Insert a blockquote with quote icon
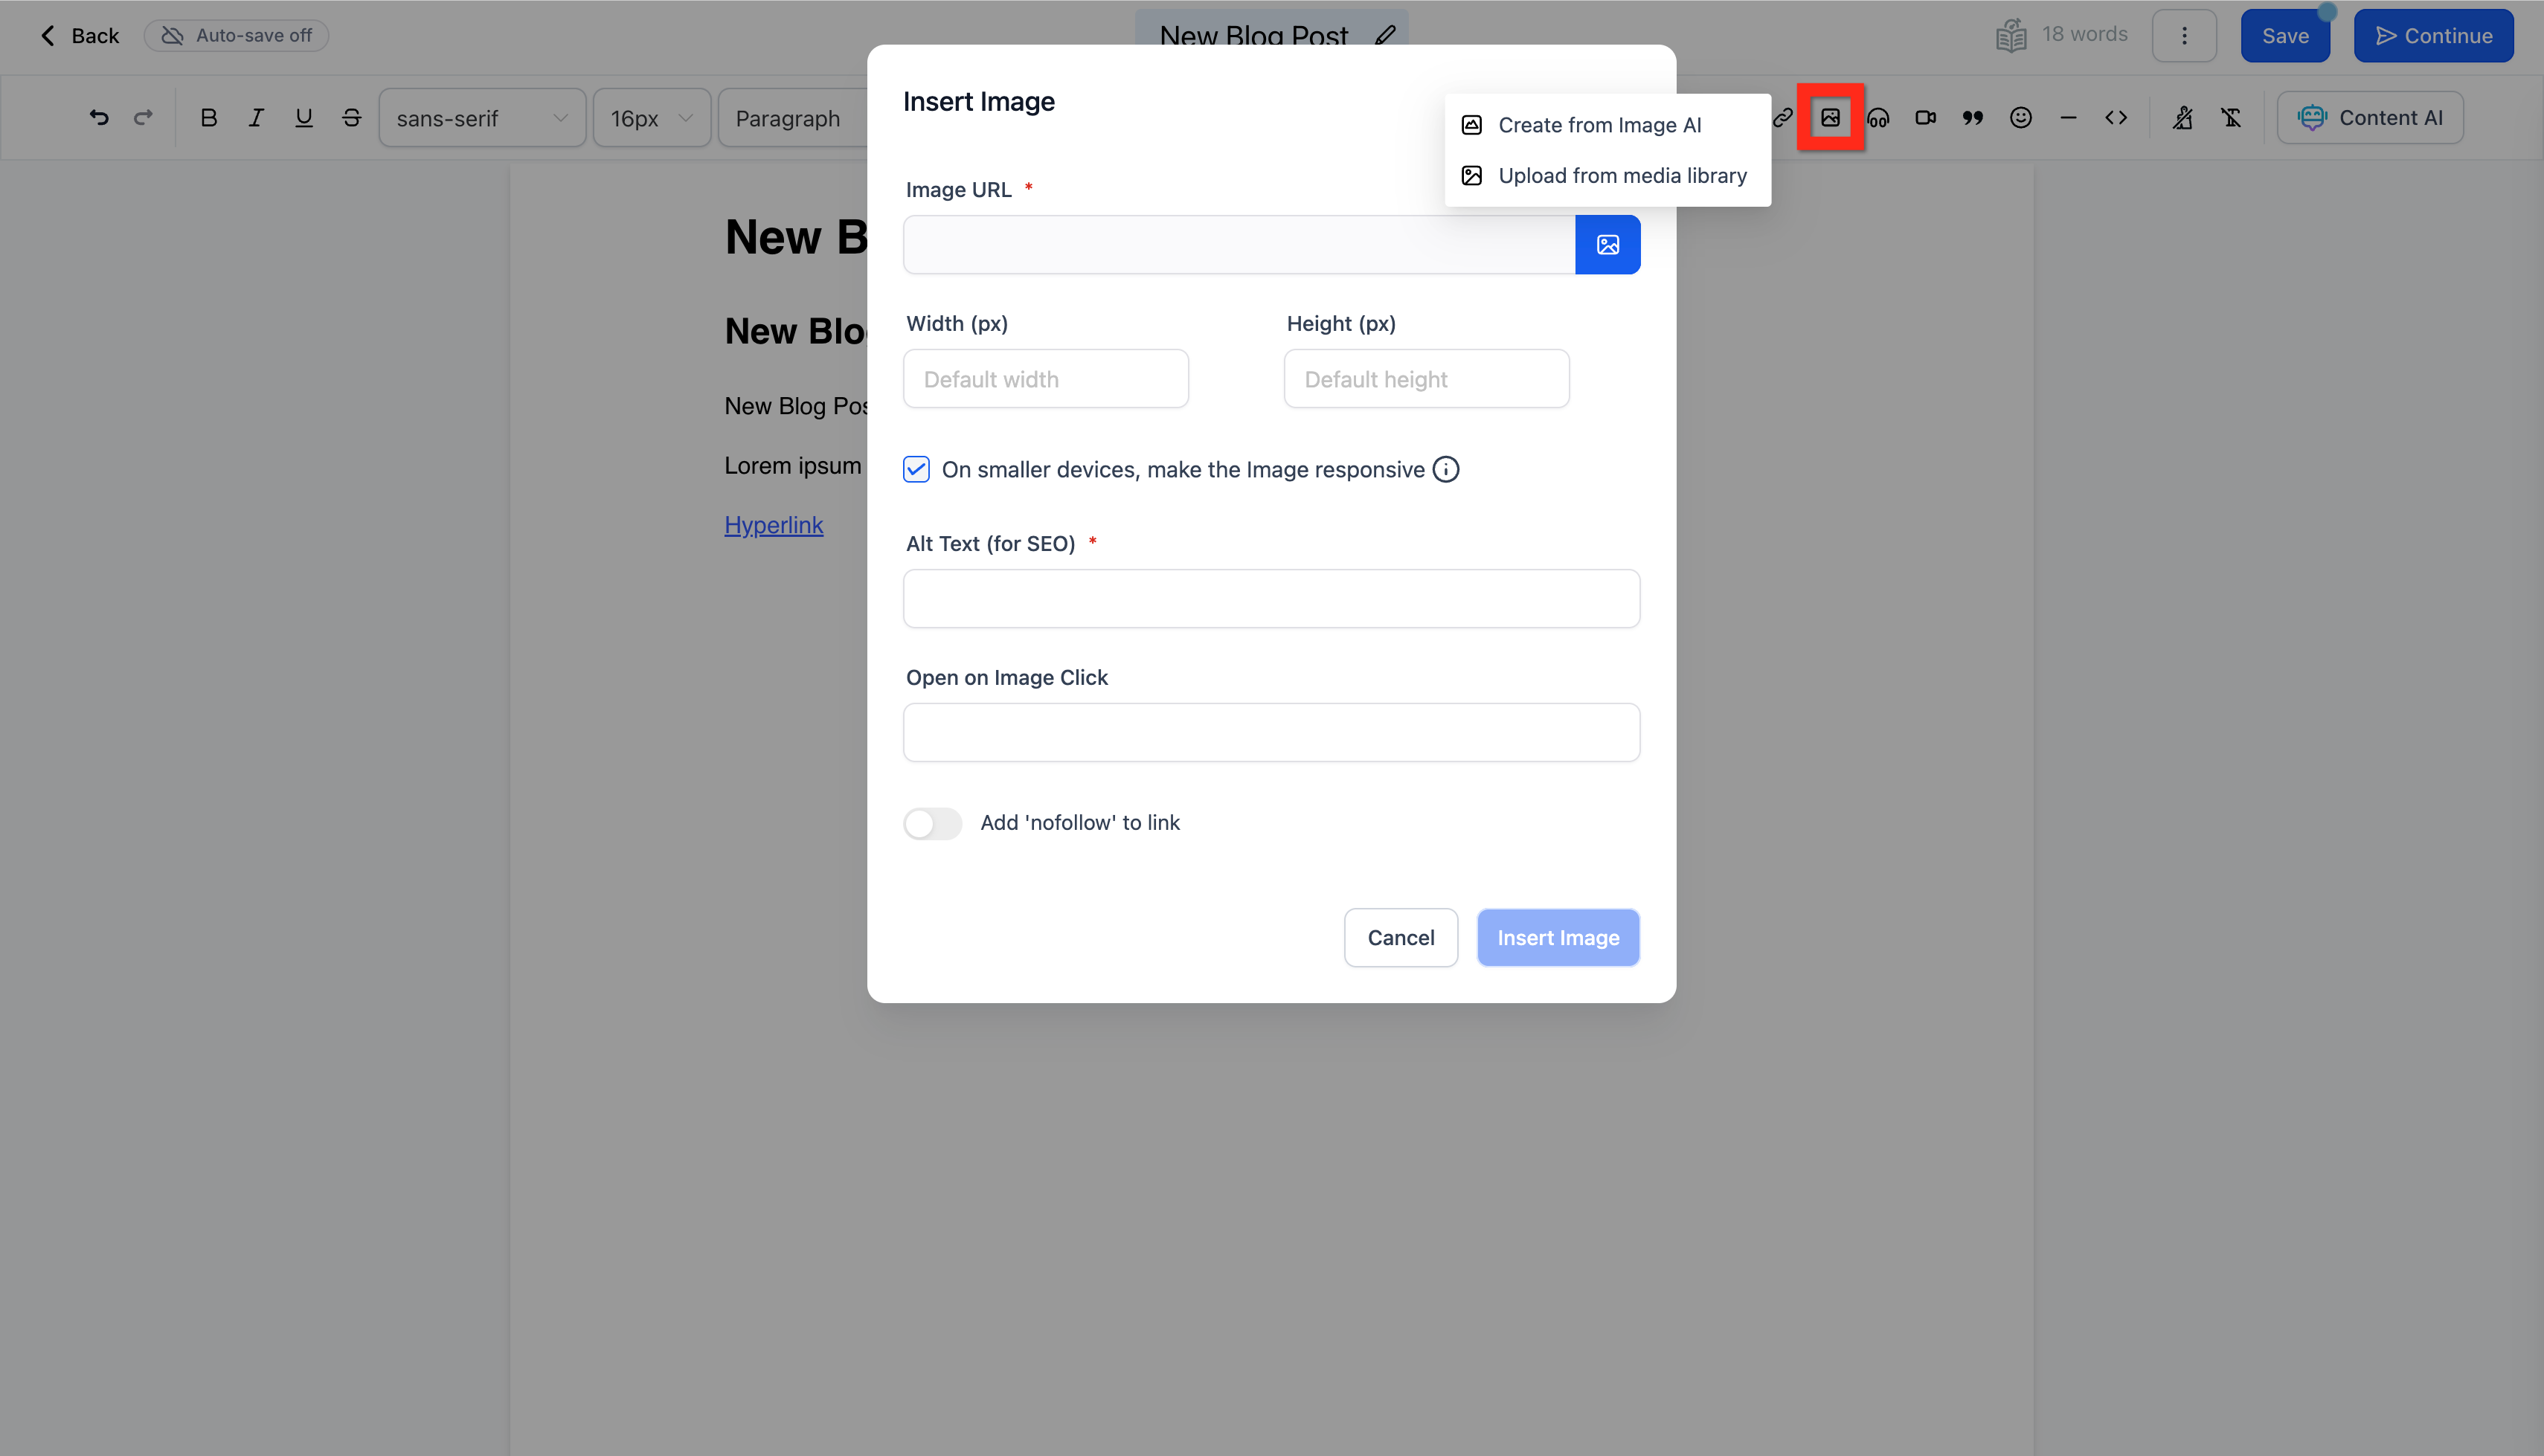Viewport: 2544px width, 1456px height. click(x=1972, y=118)
